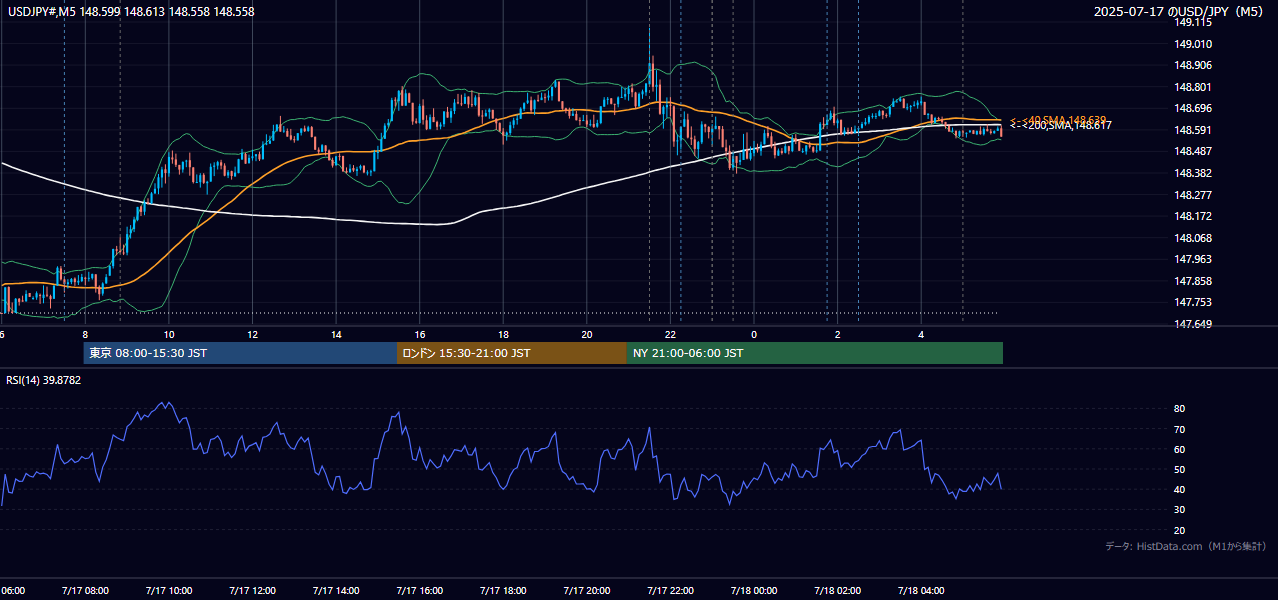Click the 7/17 16:00 bottom time label

click(x=419, y=591)
